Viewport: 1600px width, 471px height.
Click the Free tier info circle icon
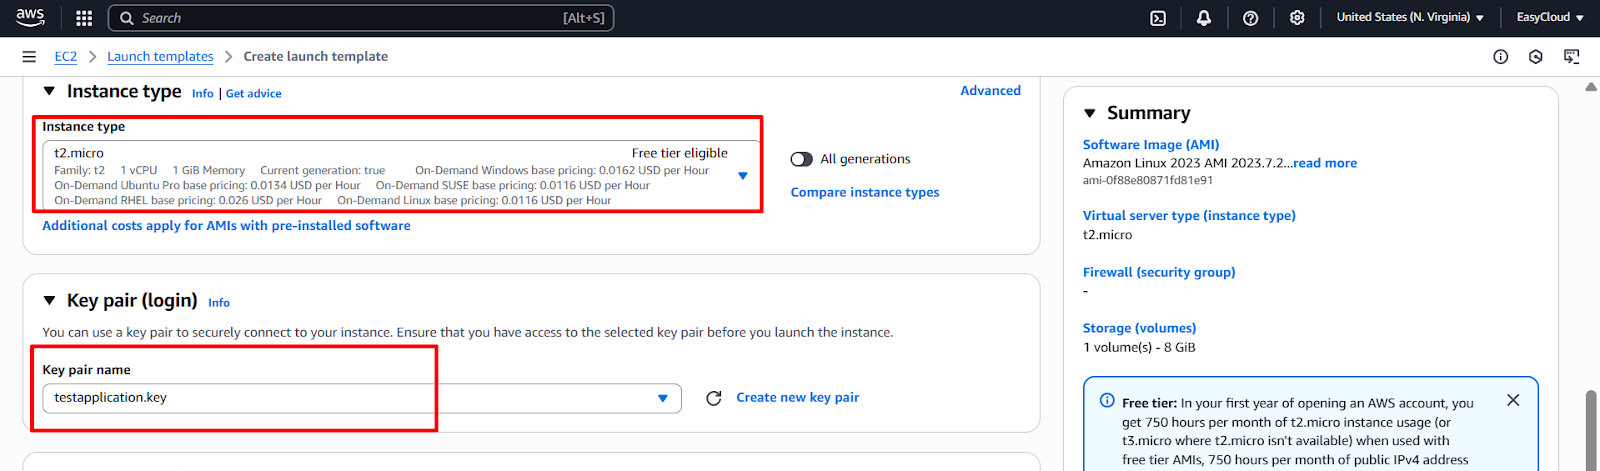[1107, 400]
